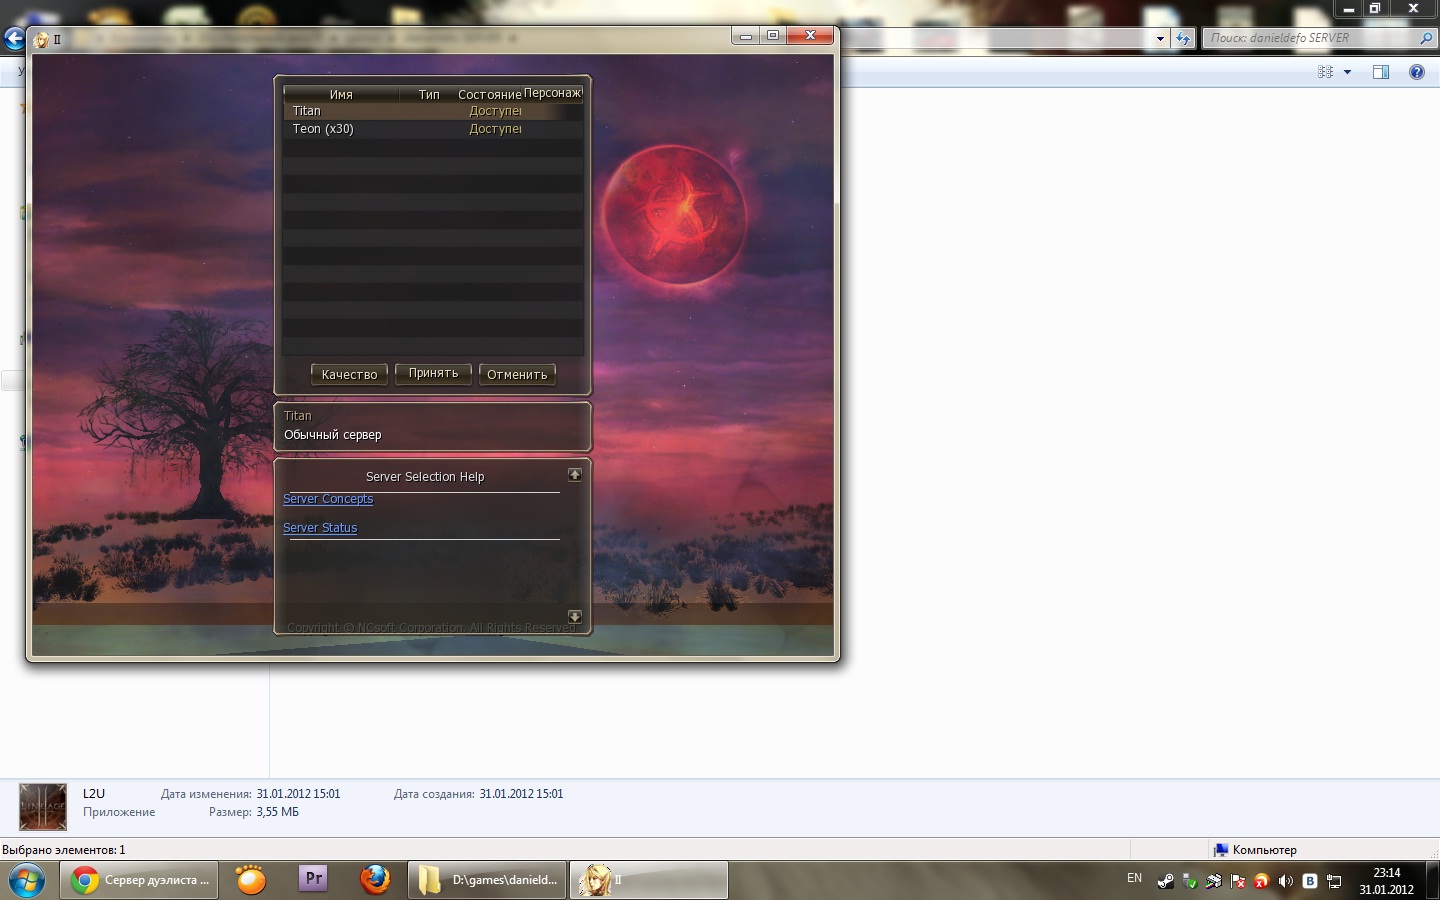Click the orange circle X tray icon
The width and height of the screenshot is (1440, 900).
[1262, 881]
